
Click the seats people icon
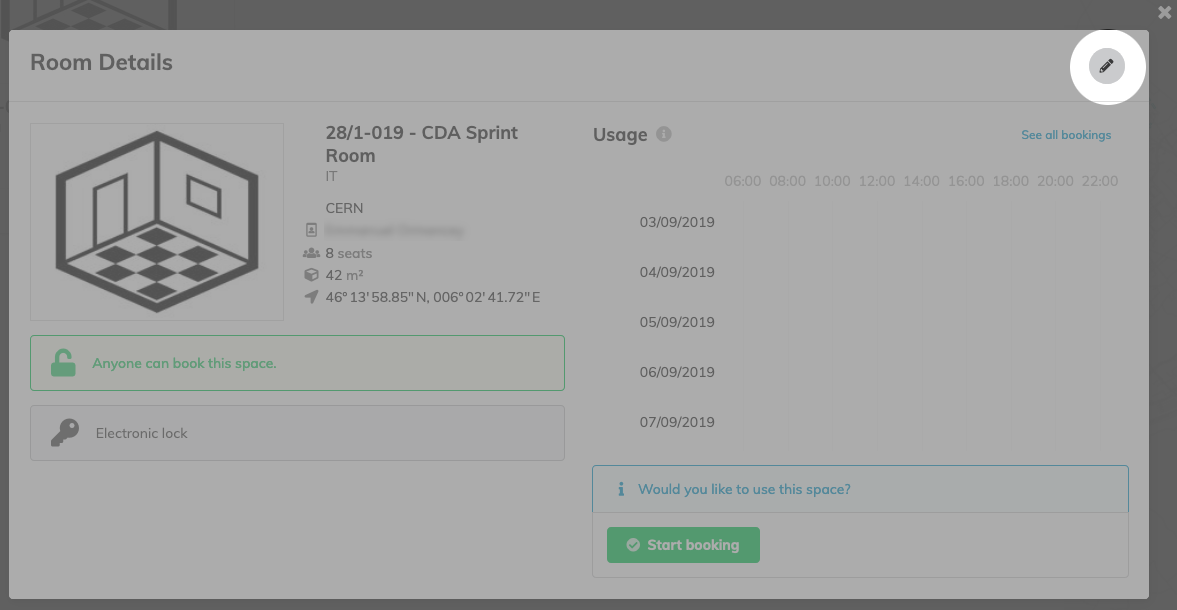click(x=312, y=253)
